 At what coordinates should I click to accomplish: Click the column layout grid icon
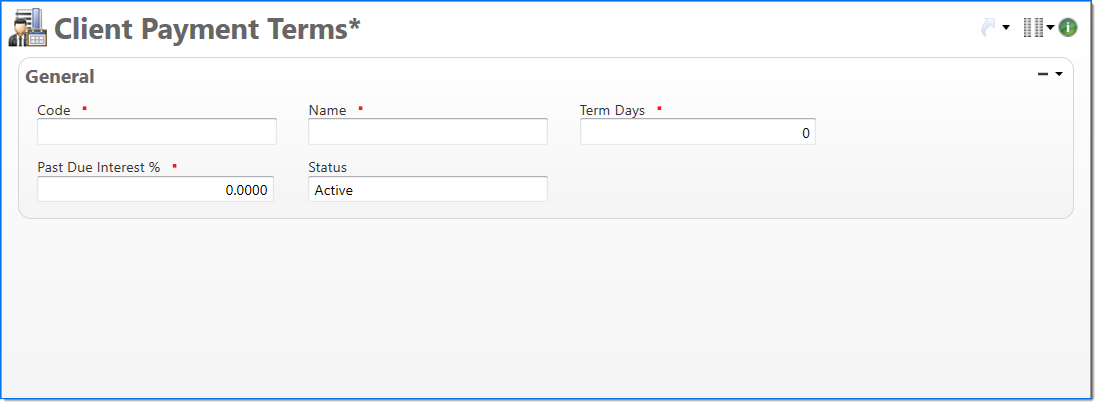click(1033, 28)
